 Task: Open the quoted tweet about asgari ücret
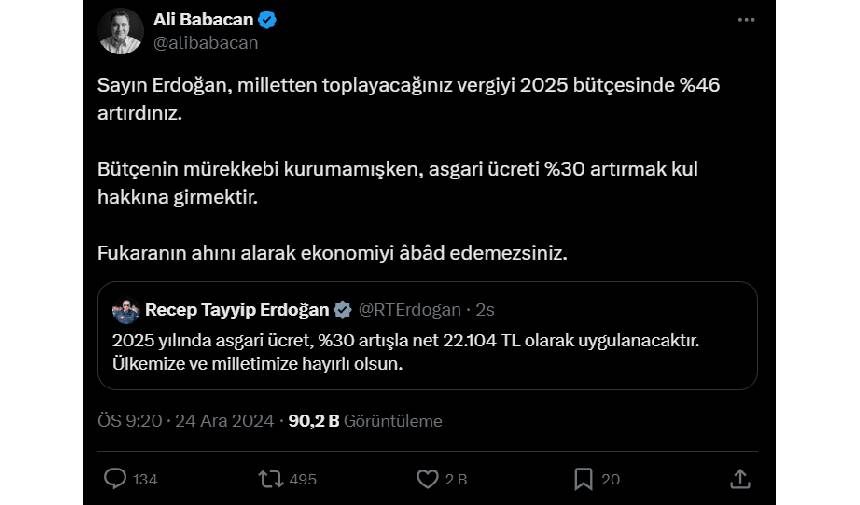[x=427, y=350]
